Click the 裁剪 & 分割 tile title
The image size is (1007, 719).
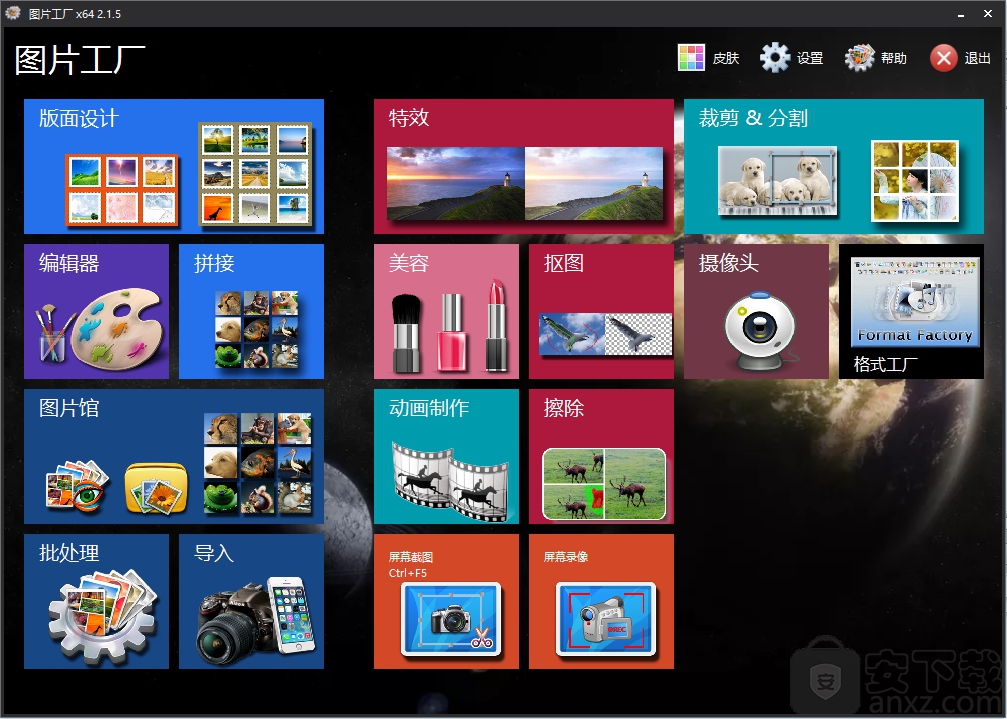[753, 118]
